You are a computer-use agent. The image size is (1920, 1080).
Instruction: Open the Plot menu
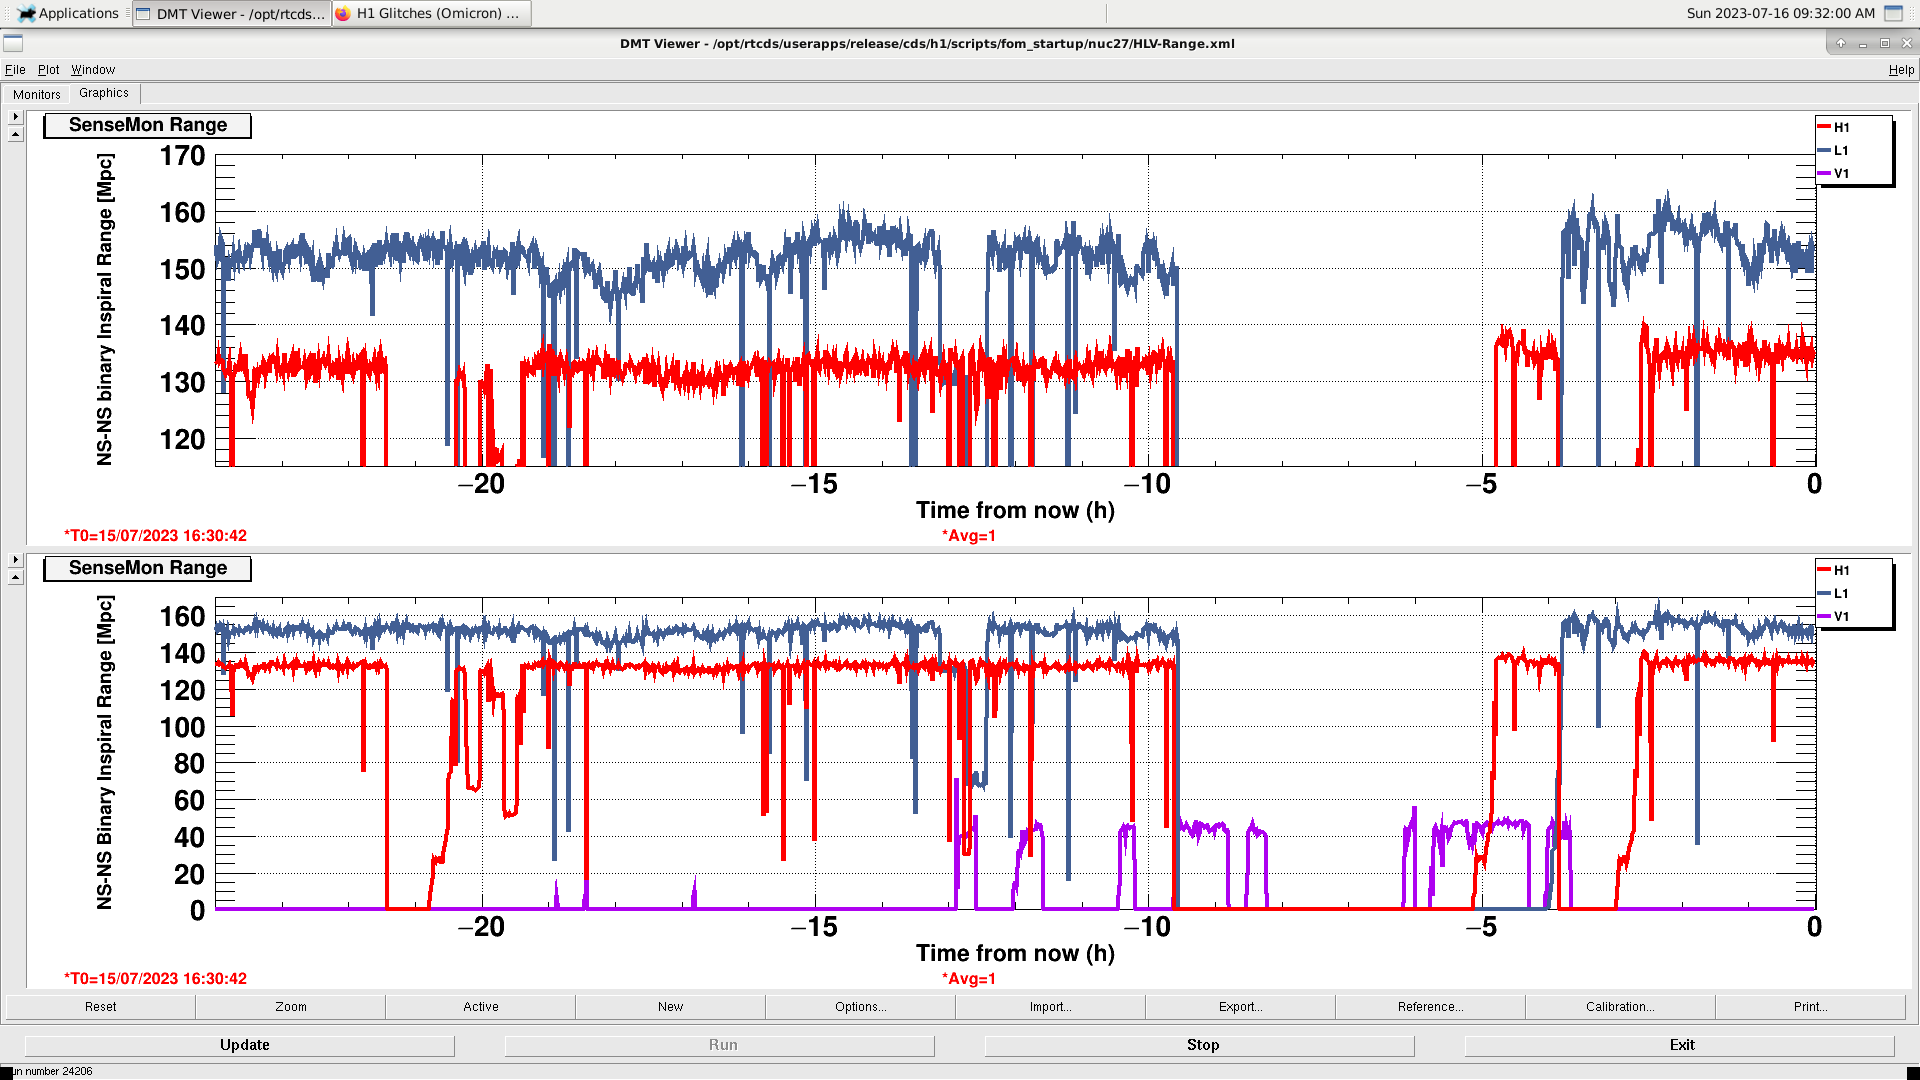click(48, 70)
